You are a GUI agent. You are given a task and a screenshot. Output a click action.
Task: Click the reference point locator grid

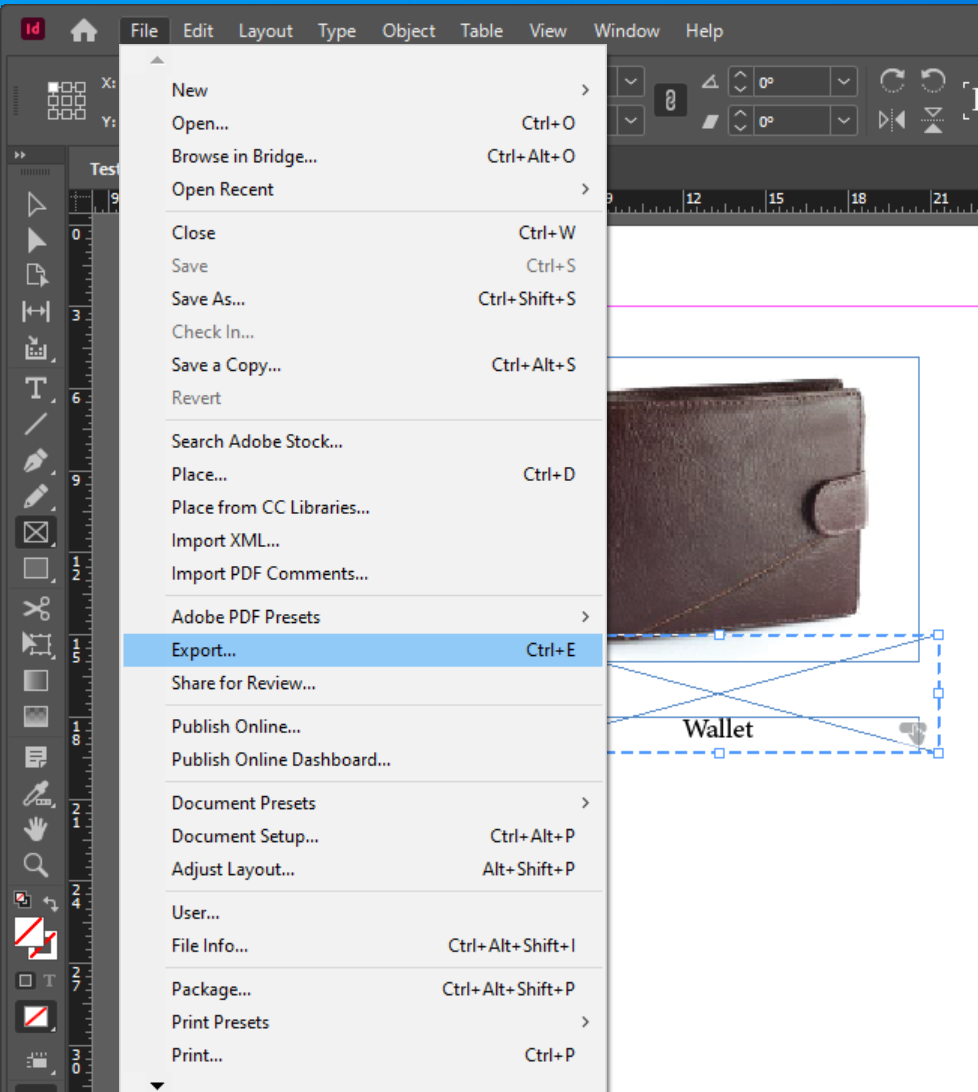(66, 100)
